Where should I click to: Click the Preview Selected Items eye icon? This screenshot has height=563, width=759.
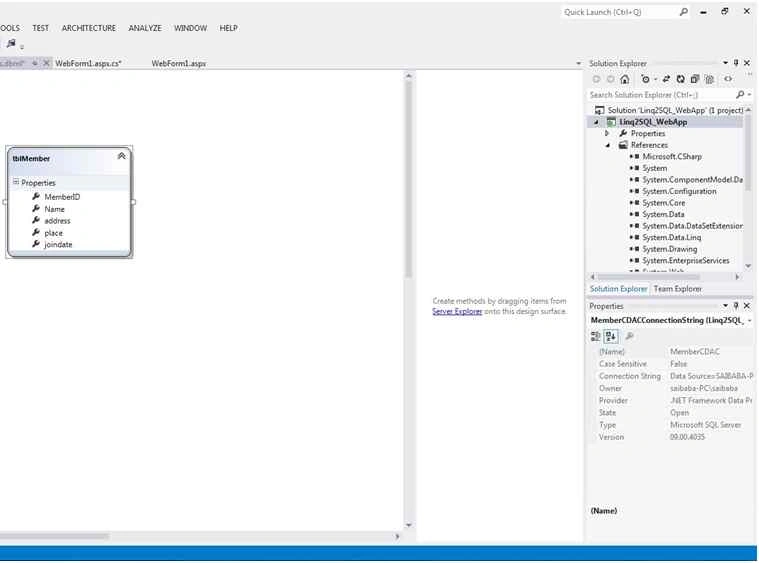(728, 79)
